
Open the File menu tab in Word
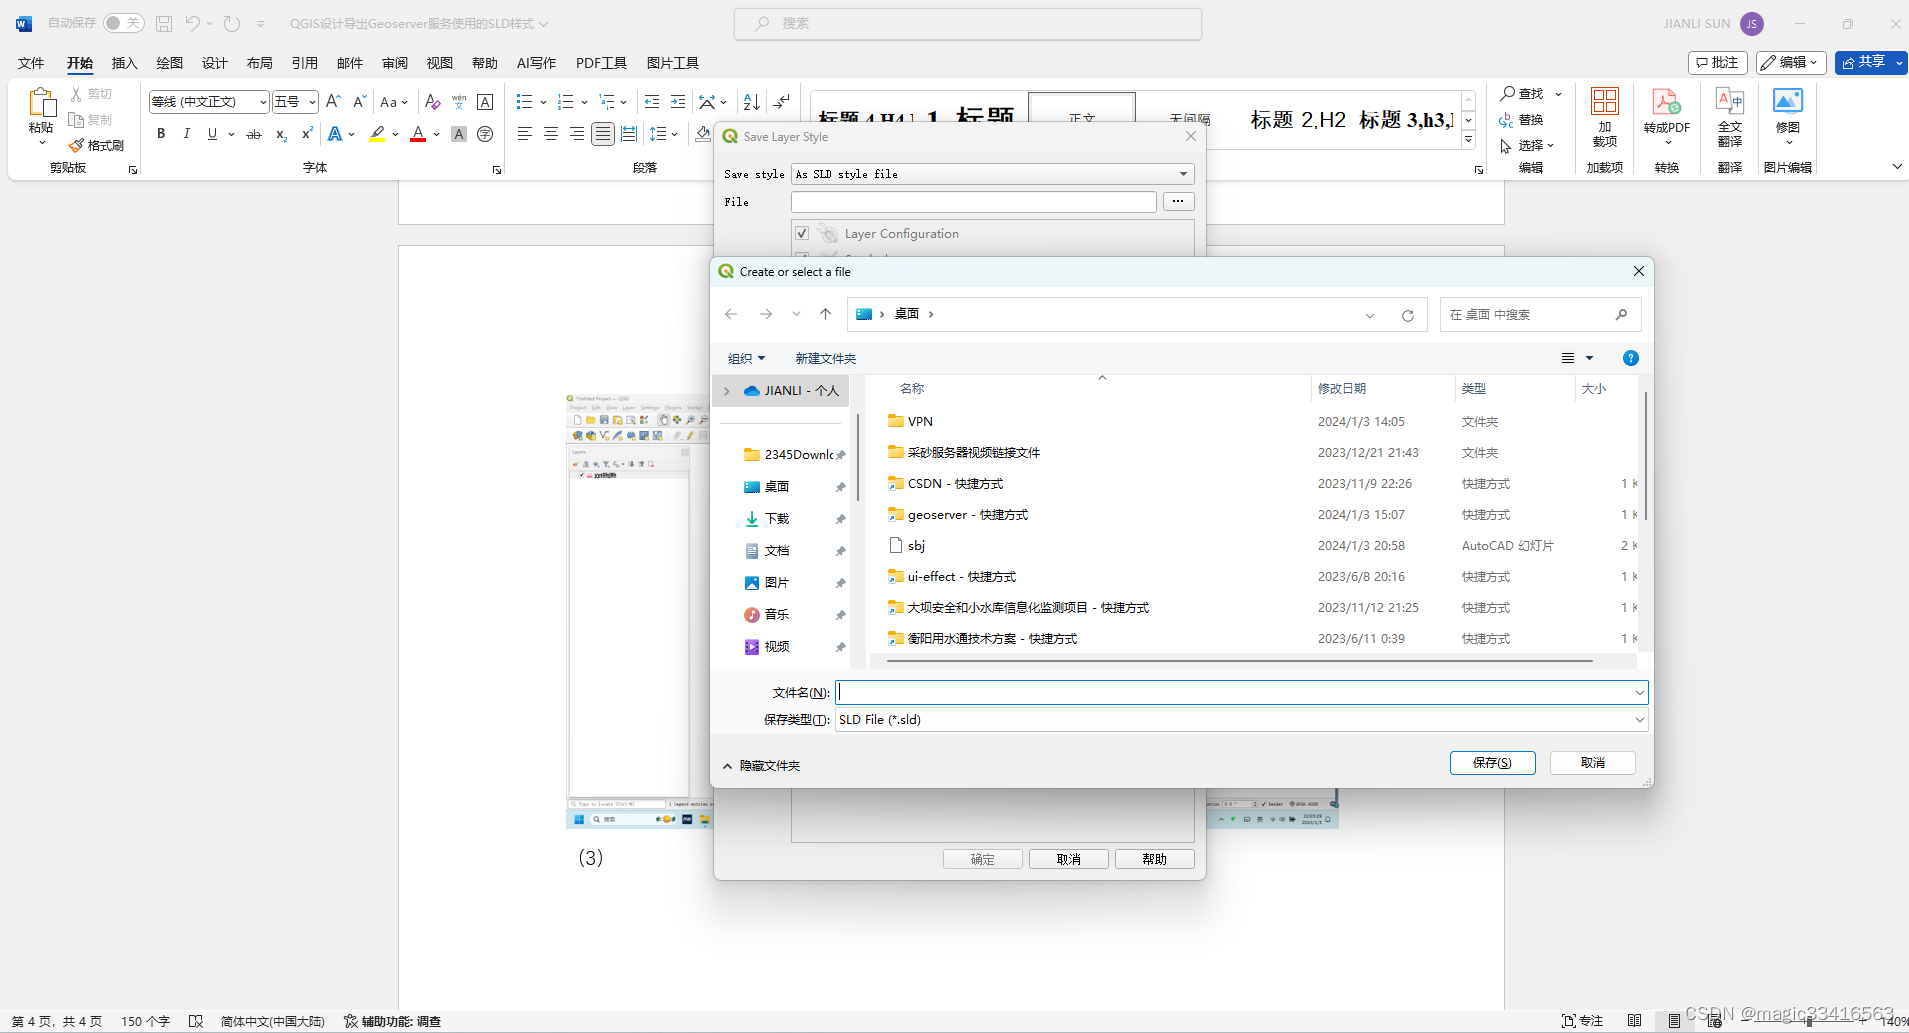[31, 63]
